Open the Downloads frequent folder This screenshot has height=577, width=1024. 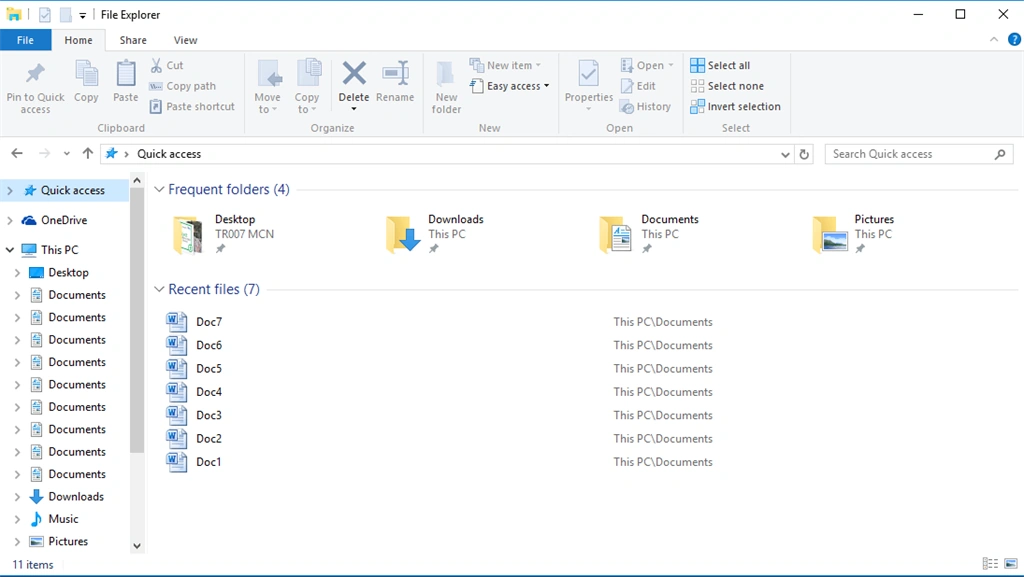(435, 234)
